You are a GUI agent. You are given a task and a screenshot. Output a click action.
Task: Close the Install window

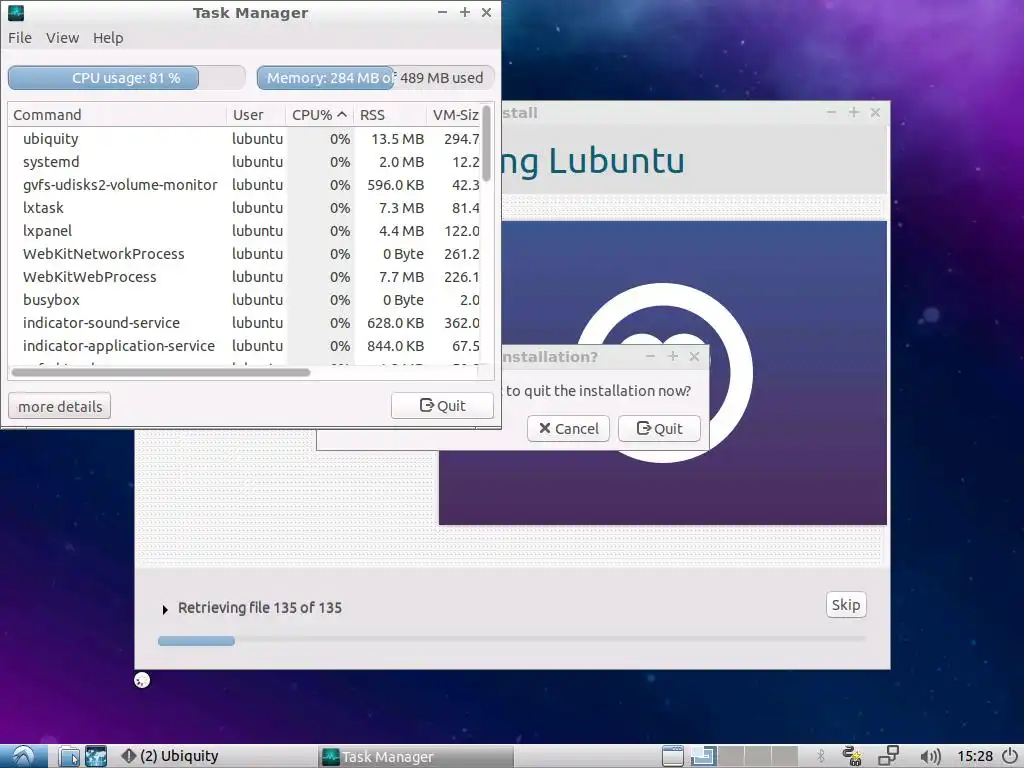tap(875, 112)
